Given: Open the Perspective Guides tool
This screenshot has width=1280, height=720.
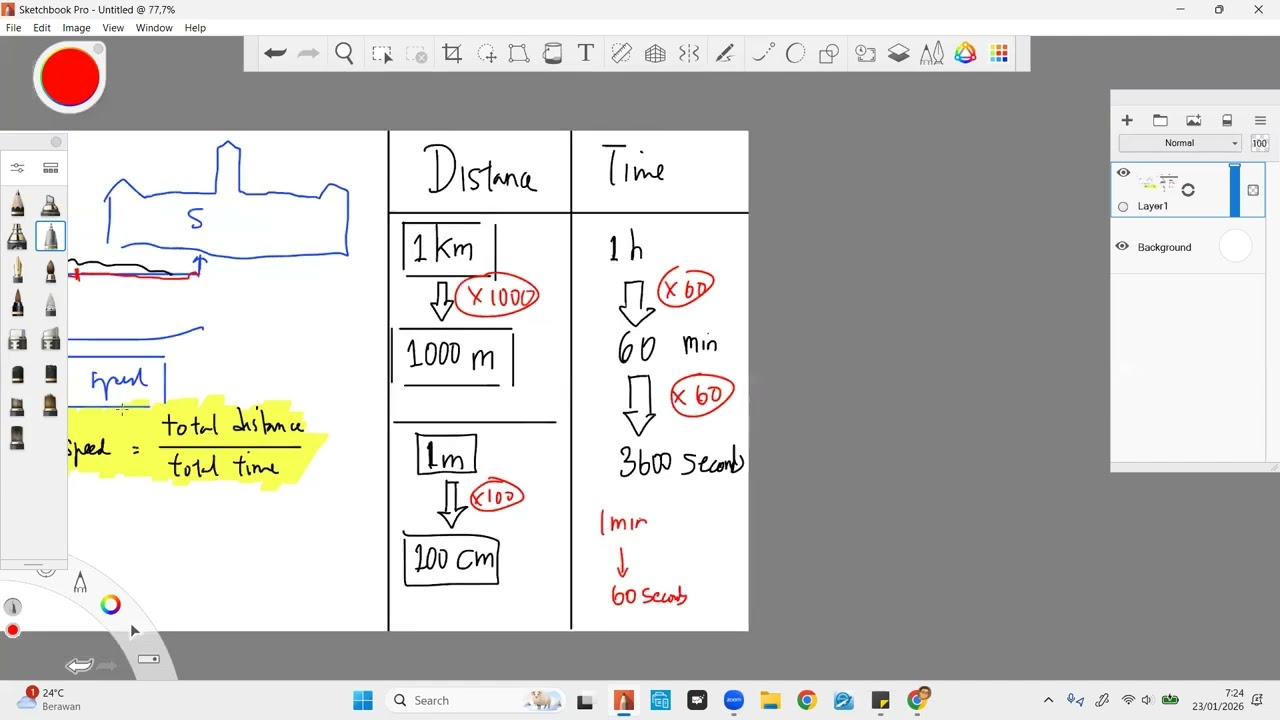Looking at the screenshot, I should (x=655, y=54).
